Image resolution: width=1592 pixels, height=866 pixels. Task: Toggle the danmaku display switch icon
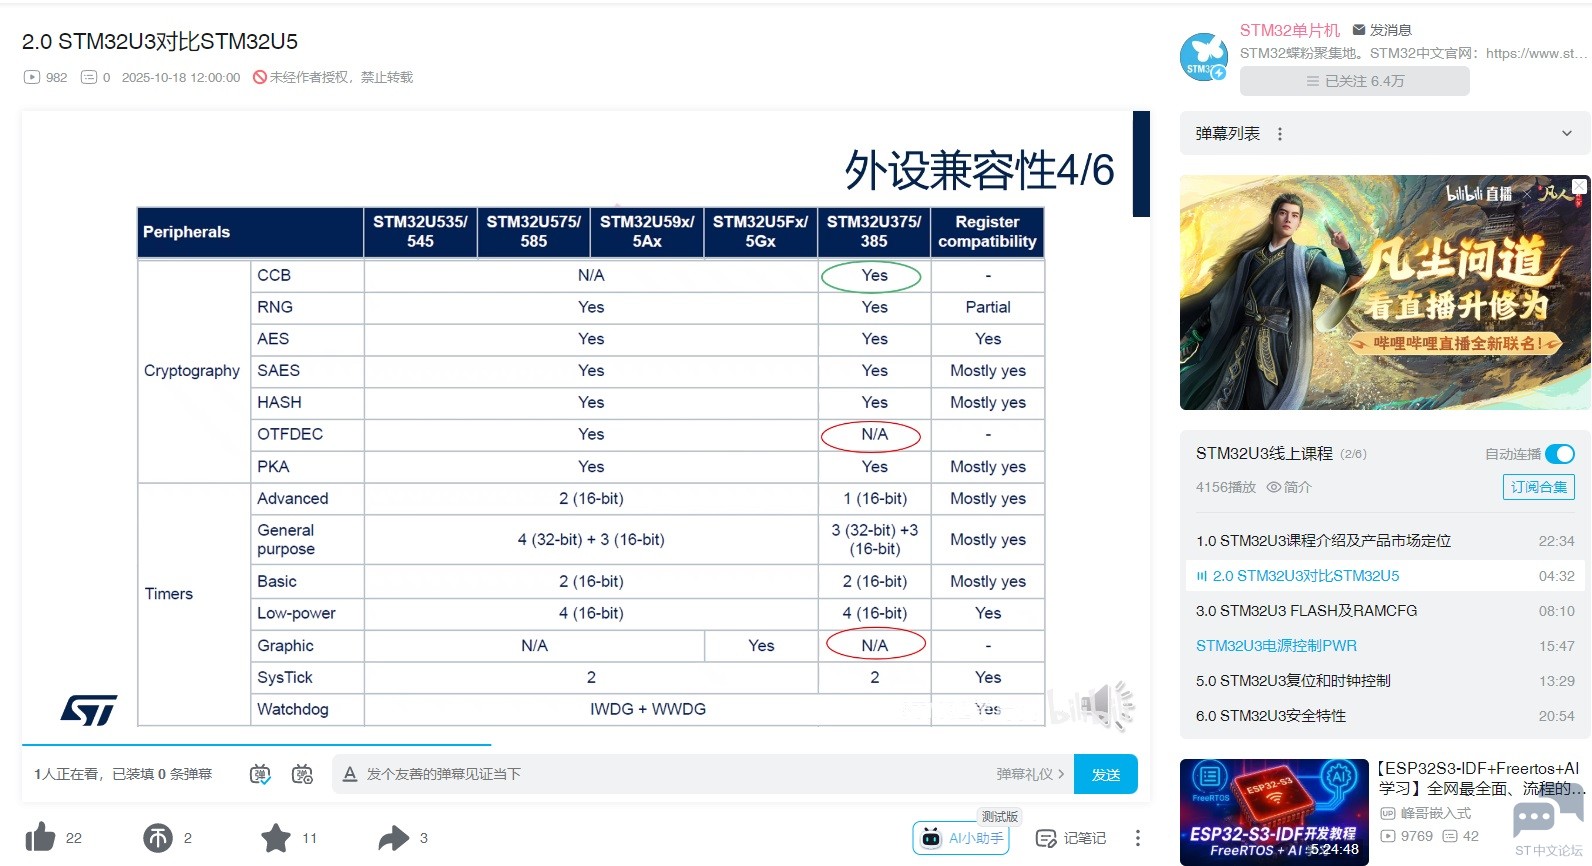pyautogui.click(x=260, y=774)
